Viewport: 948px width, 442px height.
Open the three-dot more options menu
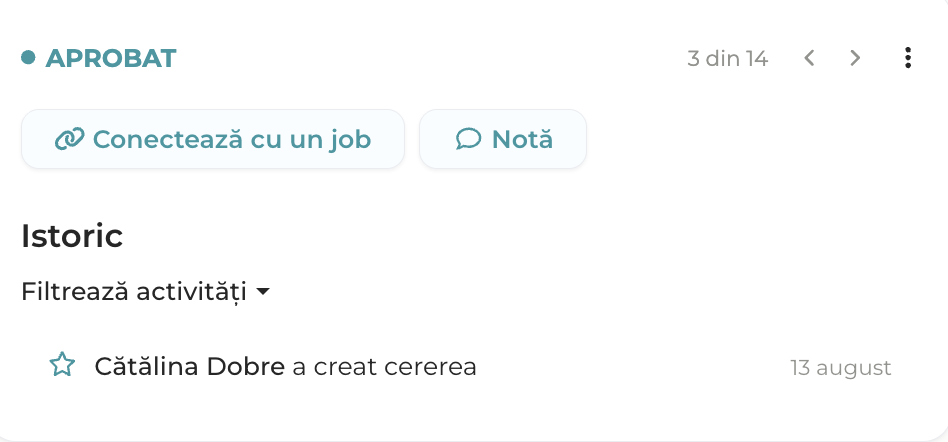point(907,58)
